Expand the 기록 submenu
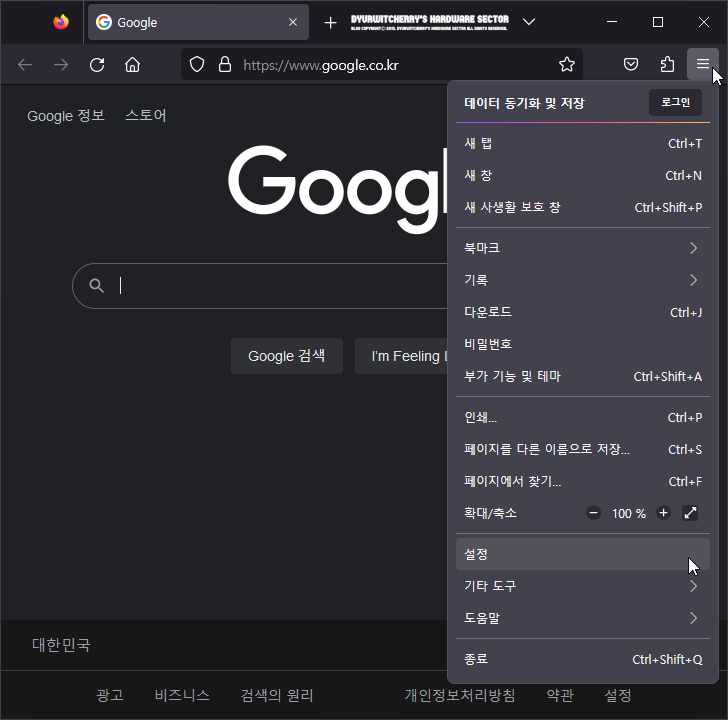 coord(583,280)
